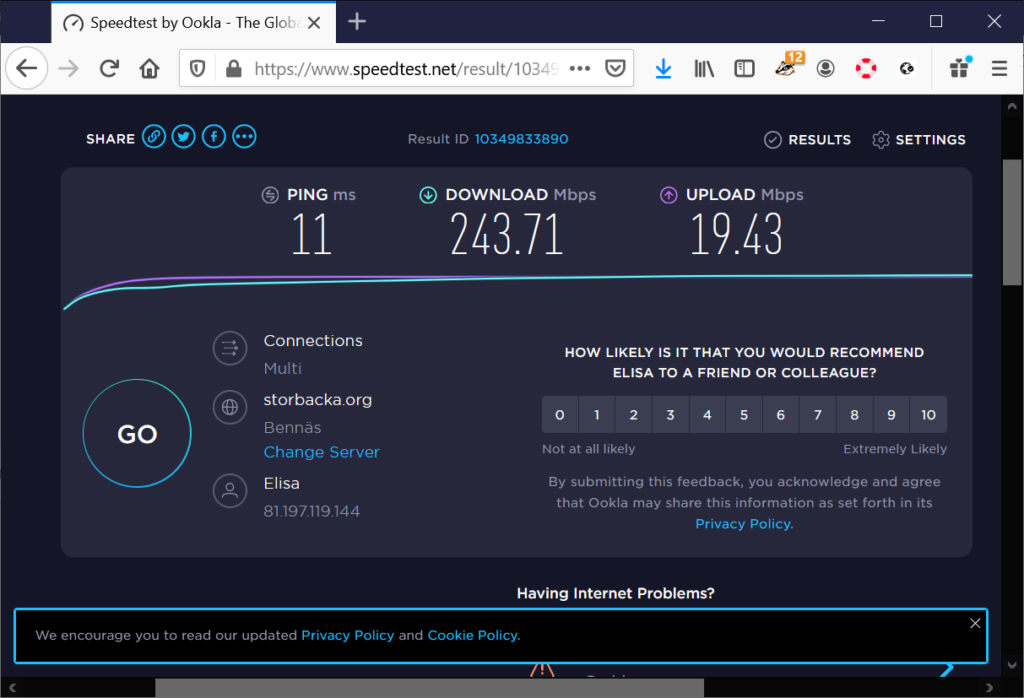The image size is (1024, 698).
Task: Rate recommendation 3
Action: (670, 415)
